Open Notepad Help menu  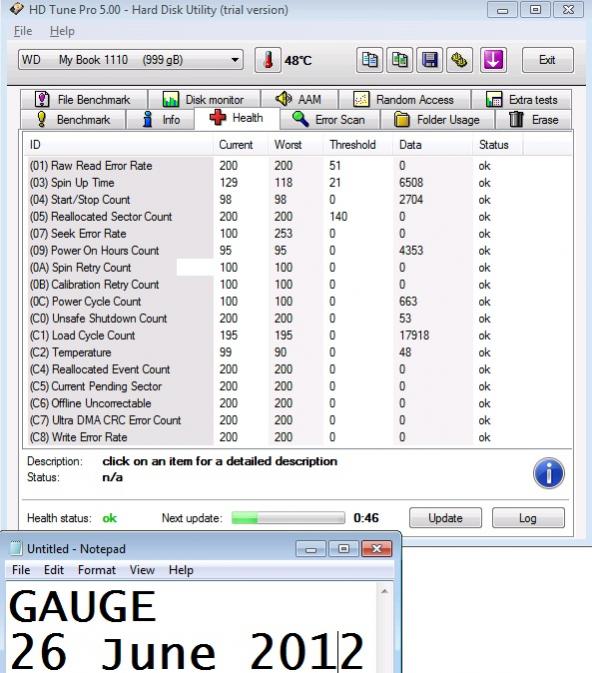pos(181,570)
